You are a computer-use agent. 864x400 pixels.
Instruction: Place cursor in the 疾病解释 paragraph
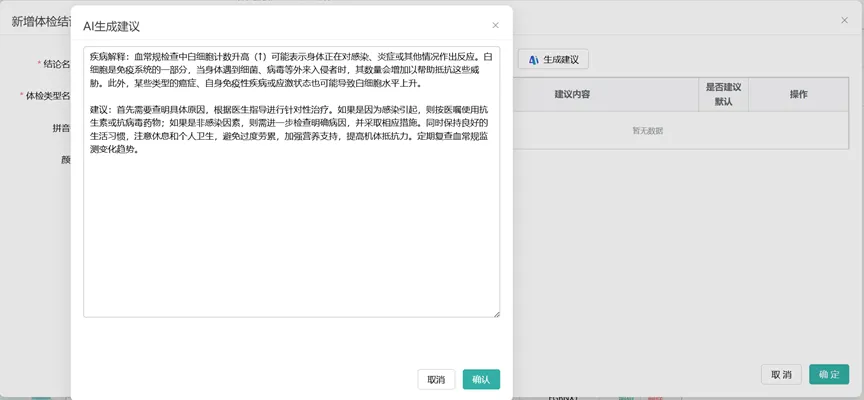tap(290, 71)
